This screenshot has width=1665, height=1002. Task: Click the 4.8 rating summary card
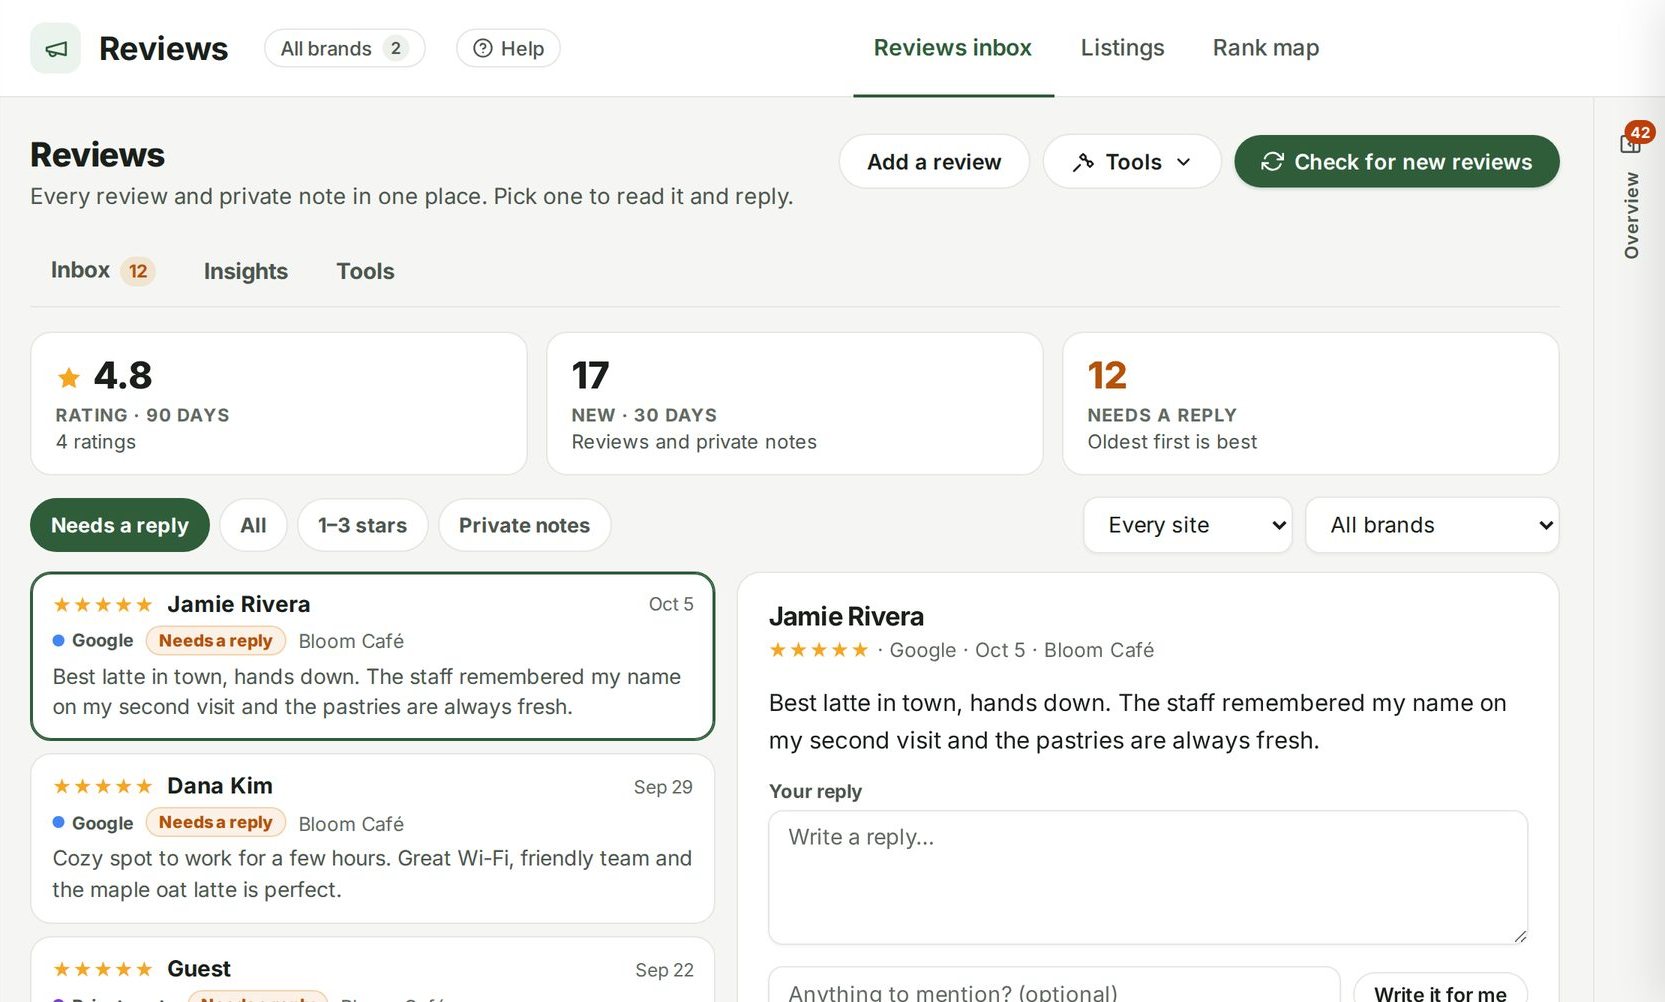click(279, 404)
